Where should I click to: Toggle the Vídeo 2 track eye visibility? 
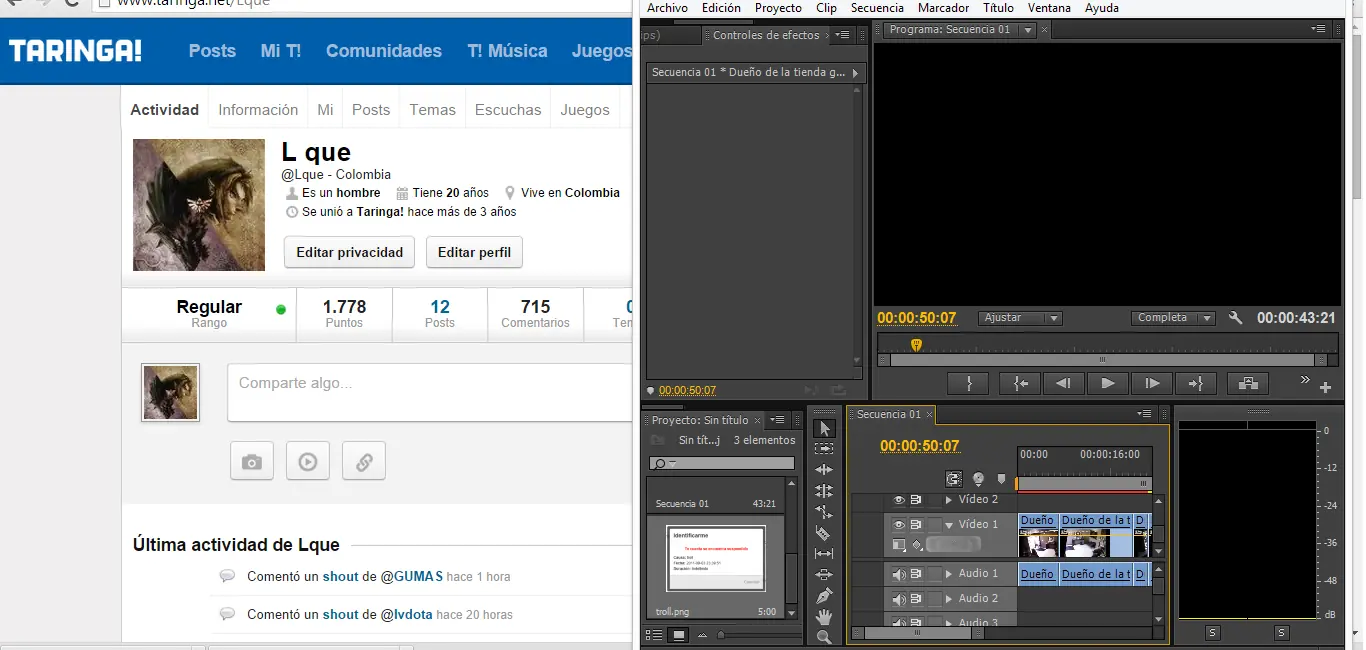pos(899,500)
